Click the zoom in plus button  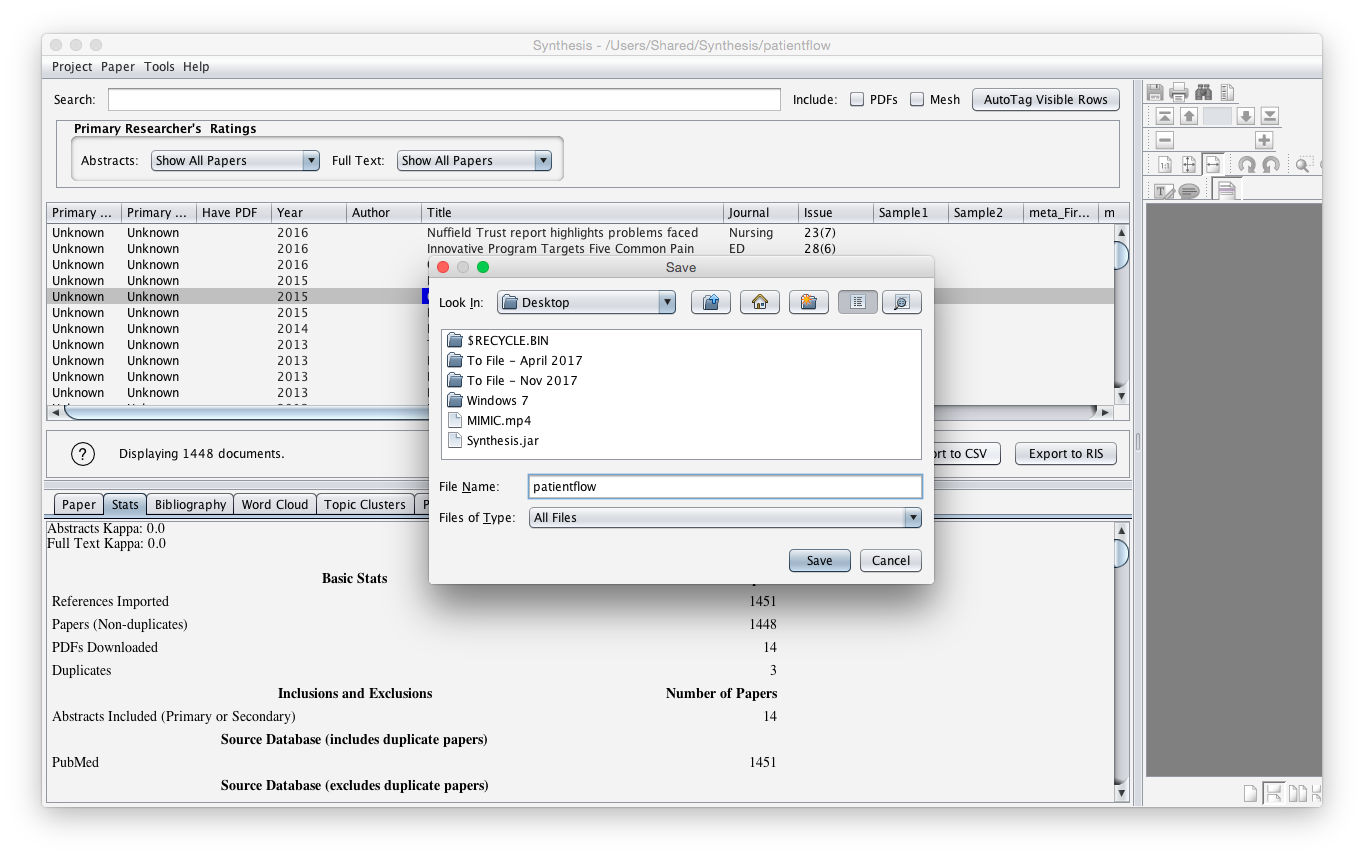pos(1264,141)
